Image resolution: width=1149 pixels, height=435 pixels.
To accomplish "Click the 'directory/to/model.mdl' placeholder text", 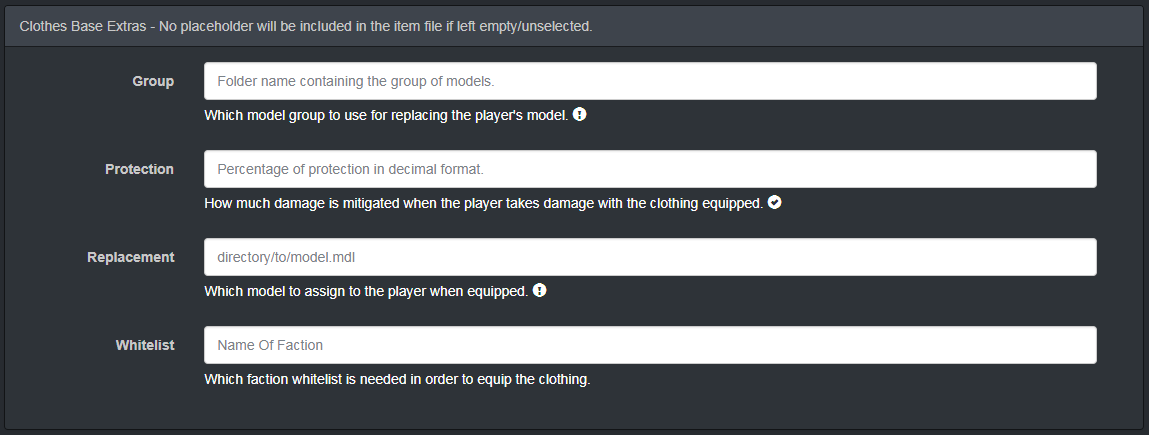I will tap(286, 257).
